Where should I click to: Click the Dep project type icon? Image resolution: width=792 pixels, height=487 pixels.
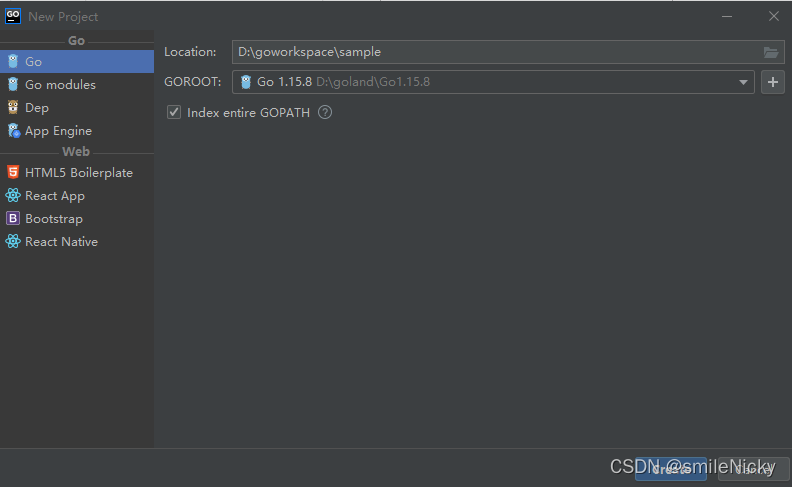[x=13, y=107]
